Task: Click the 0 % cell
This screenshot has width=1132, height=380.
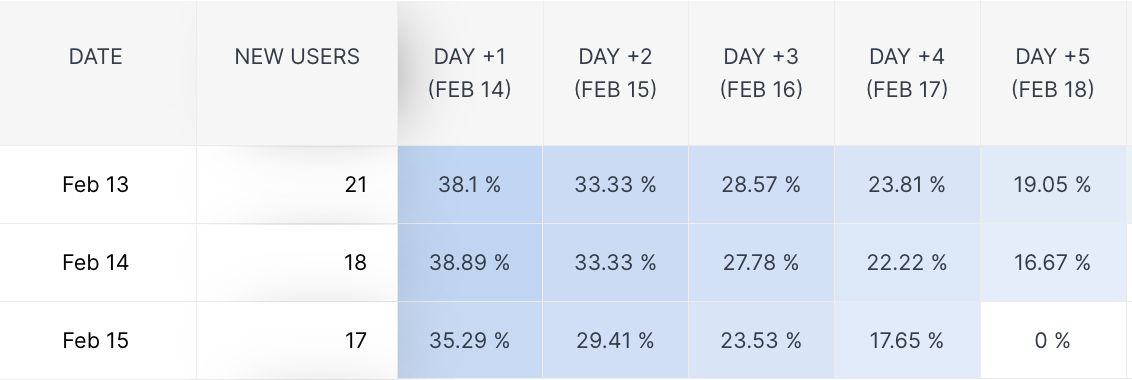Action: pos(1053,340)
